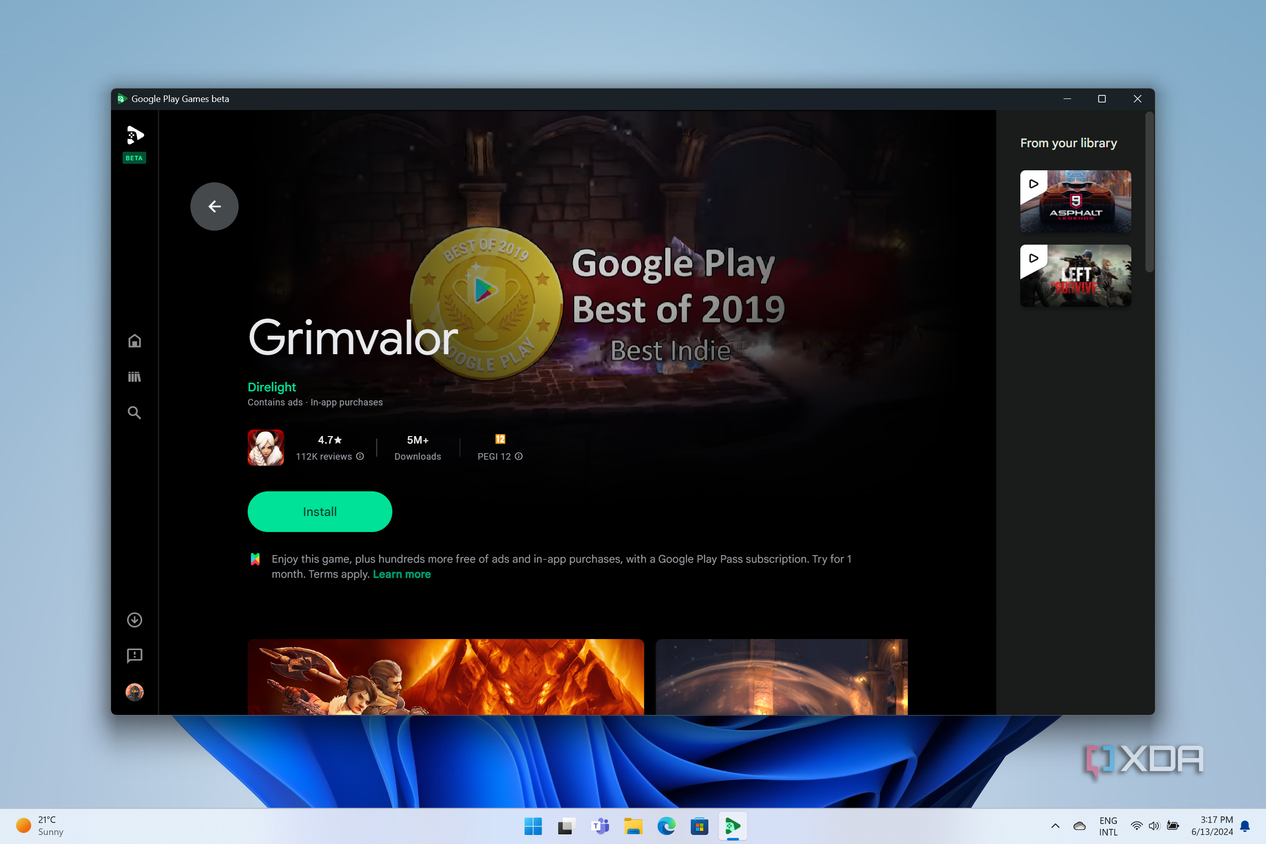The image size is (1266, 844).
Task: Click the Google Play Games logo in sidebar
Action: point(134,135)
